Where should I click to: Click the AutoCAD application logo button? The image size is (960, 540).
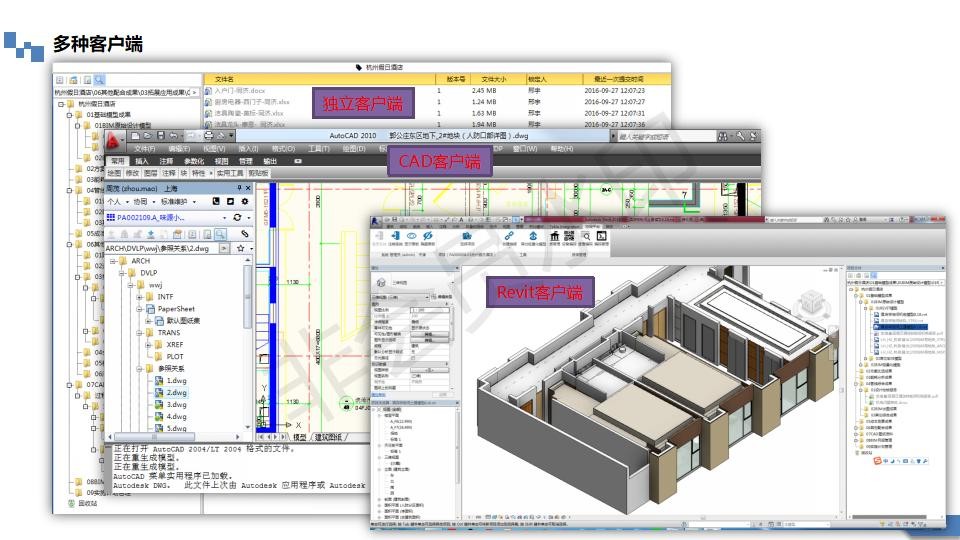113,142
